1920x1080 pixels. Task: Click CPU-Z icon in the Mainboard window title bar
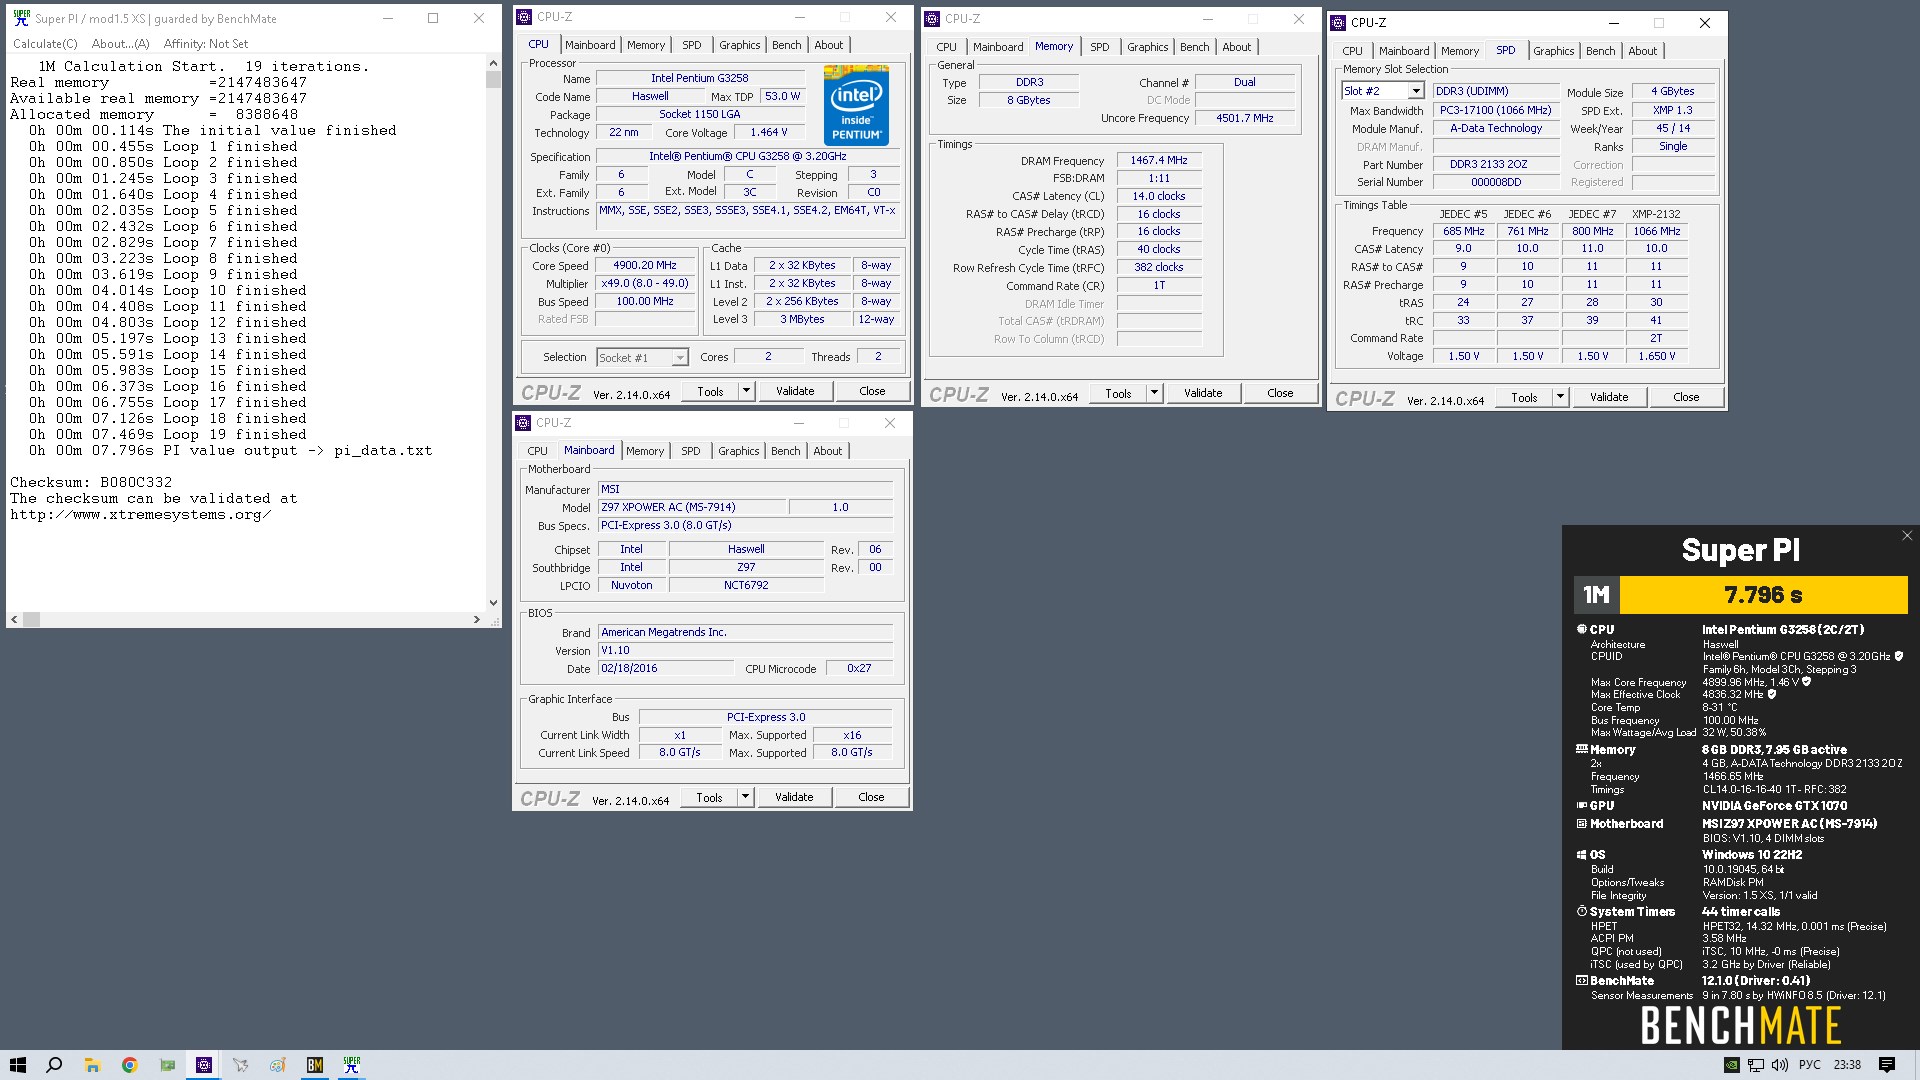(x=523, y=423)
